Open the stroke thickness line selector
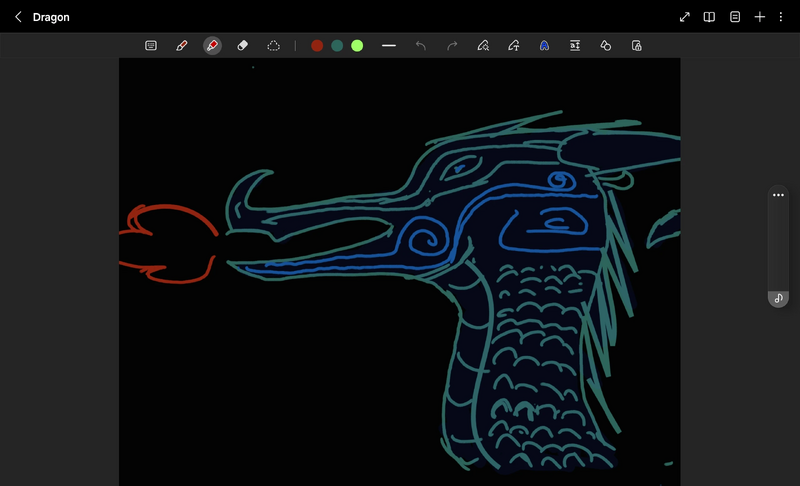The width and height of the screenshot is (800, 486). pyautogui.click(x=389, y=46)
